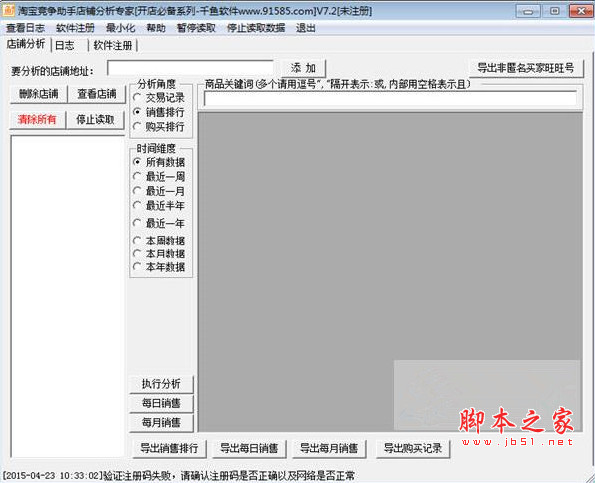The width and height of the screenshot is (595, 483).
Task: Select the 本周数据 time option
Action: (x=159, y=241)
